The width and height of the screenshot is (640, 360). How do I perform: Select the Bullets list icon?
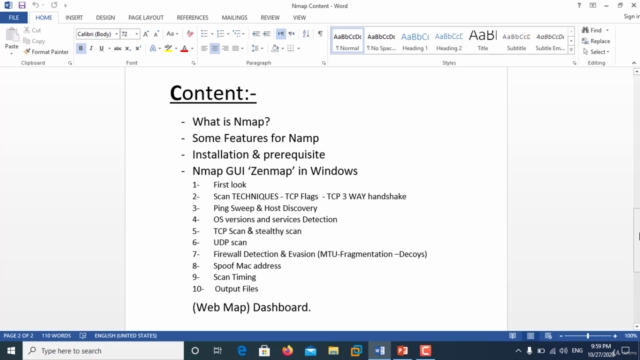(204, 34)
